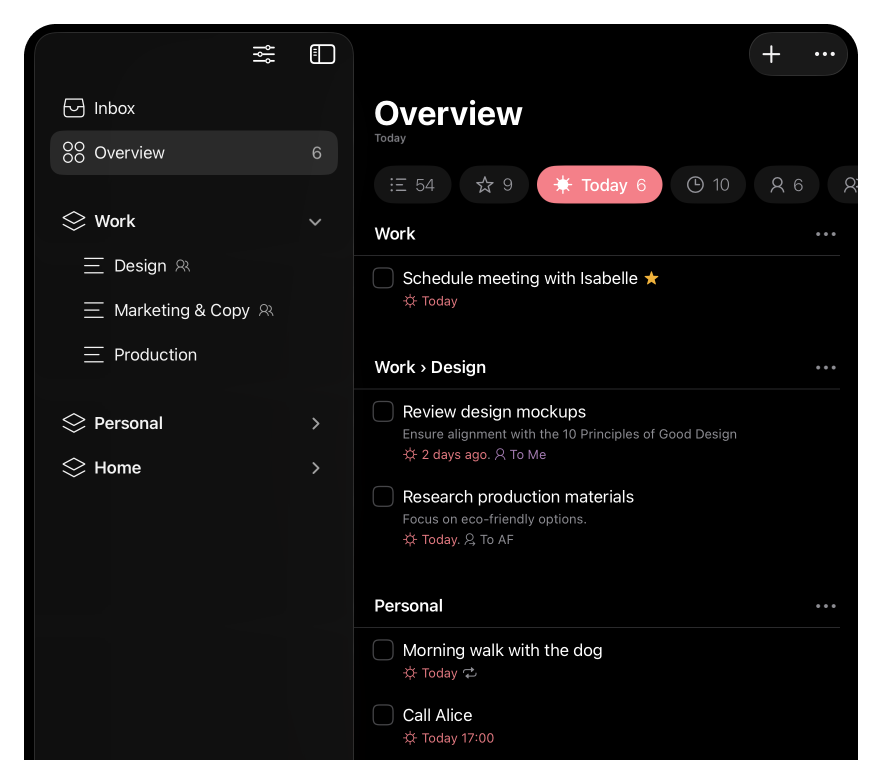Toggle the sidebar visibility icon

coord(322,54)
